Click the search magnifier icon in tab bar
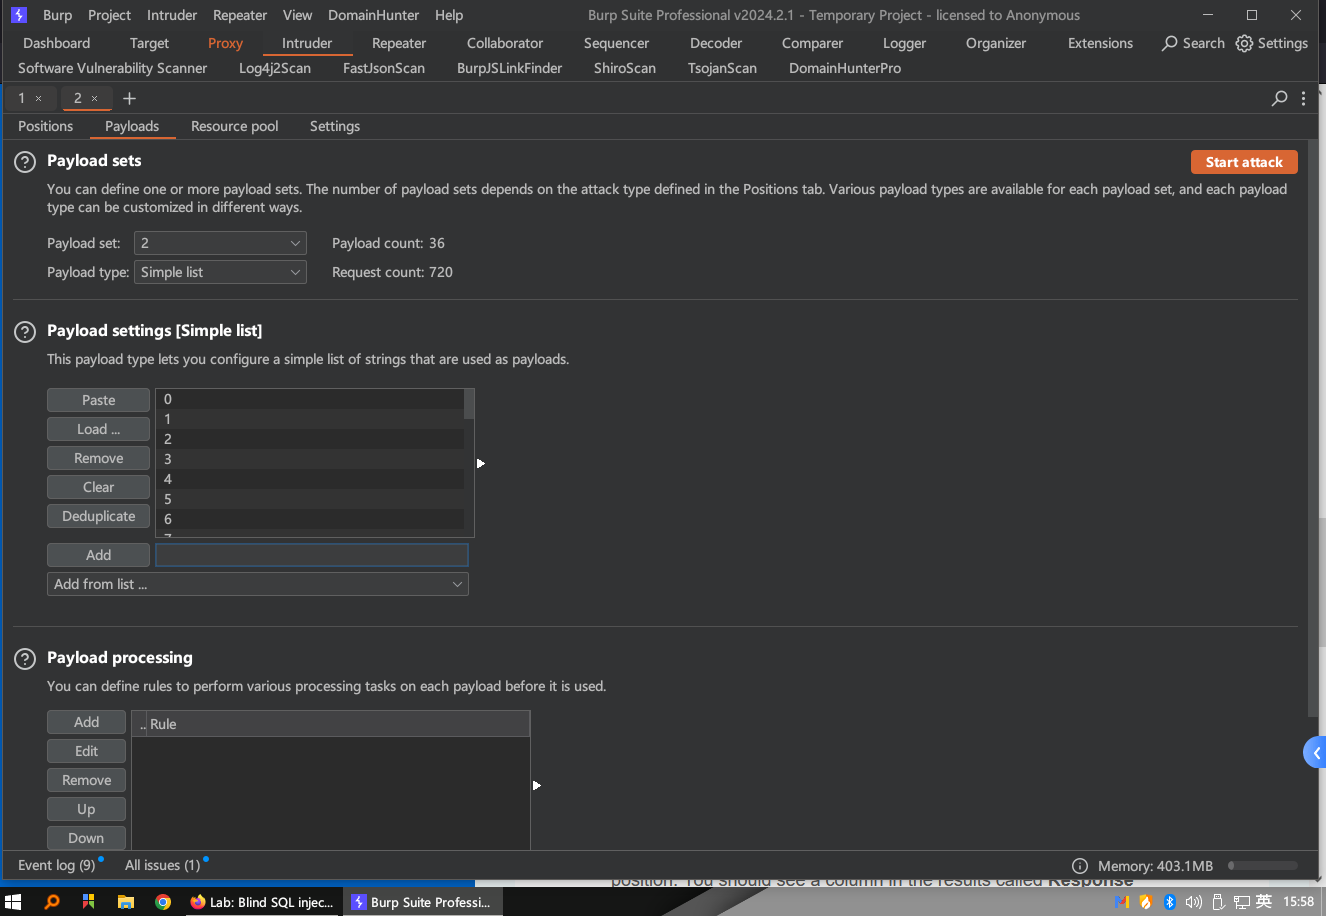 [1279, 98]
